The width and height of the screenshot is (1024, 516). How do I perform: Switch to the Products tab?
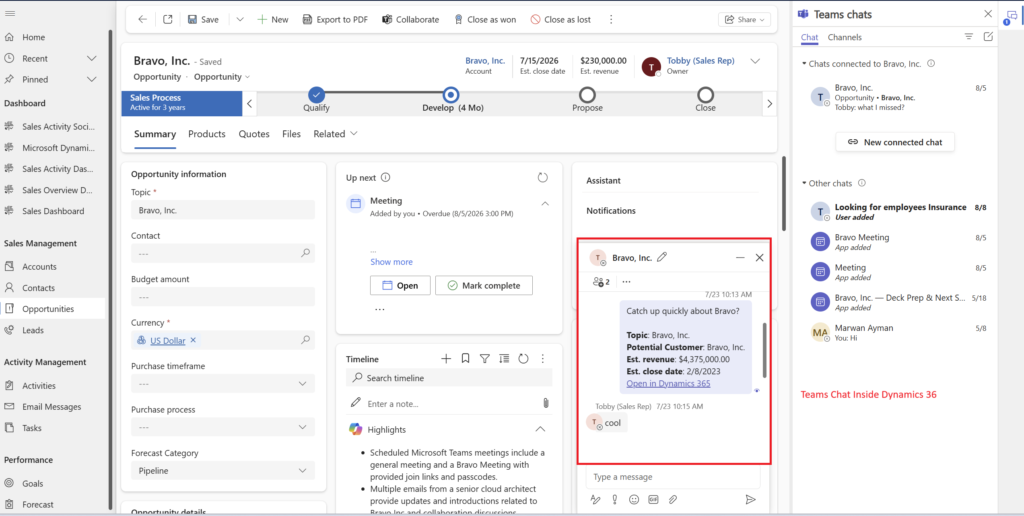click(x=207, y=134)
